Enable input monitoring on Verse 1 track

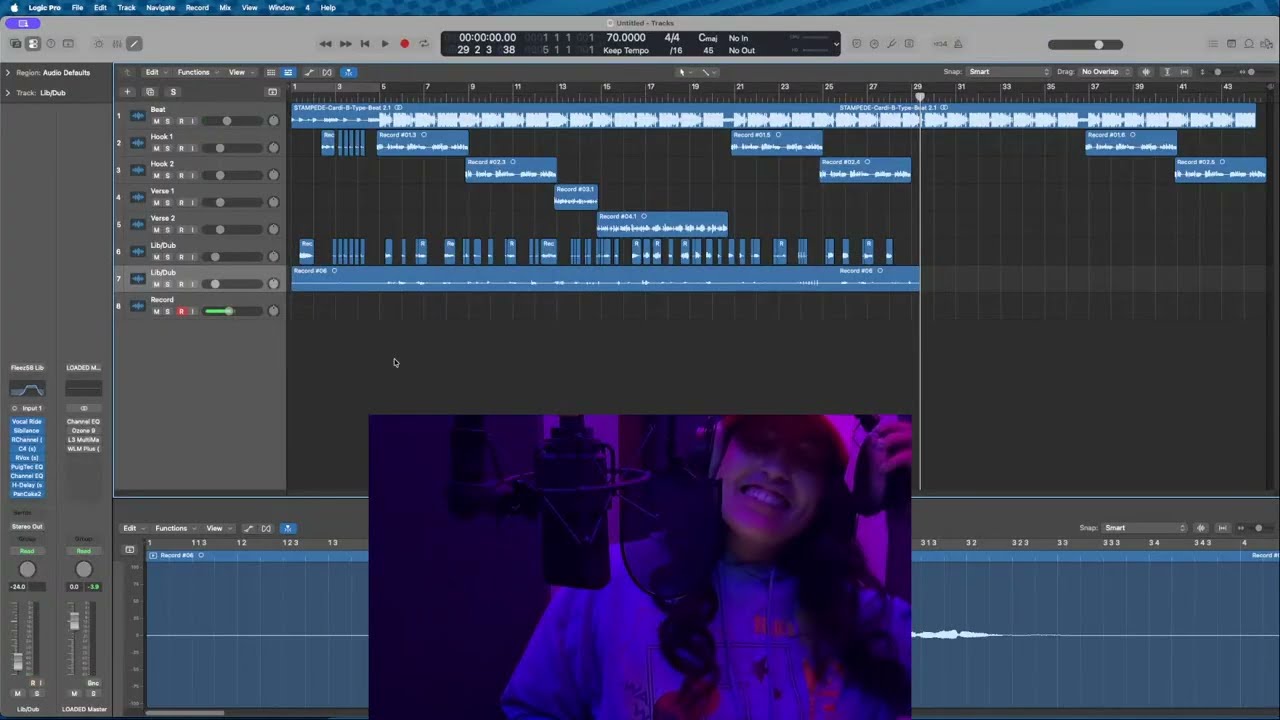click(x=192, y=202)
